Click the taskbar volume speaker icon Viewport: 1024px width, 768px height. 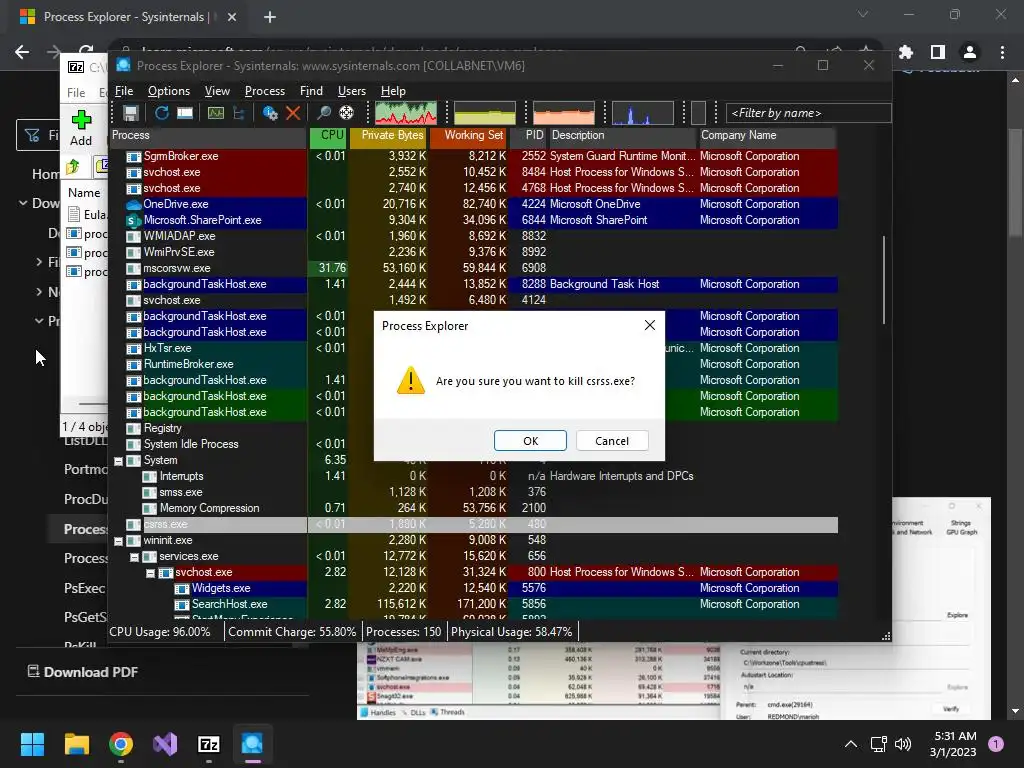(903, 744)
